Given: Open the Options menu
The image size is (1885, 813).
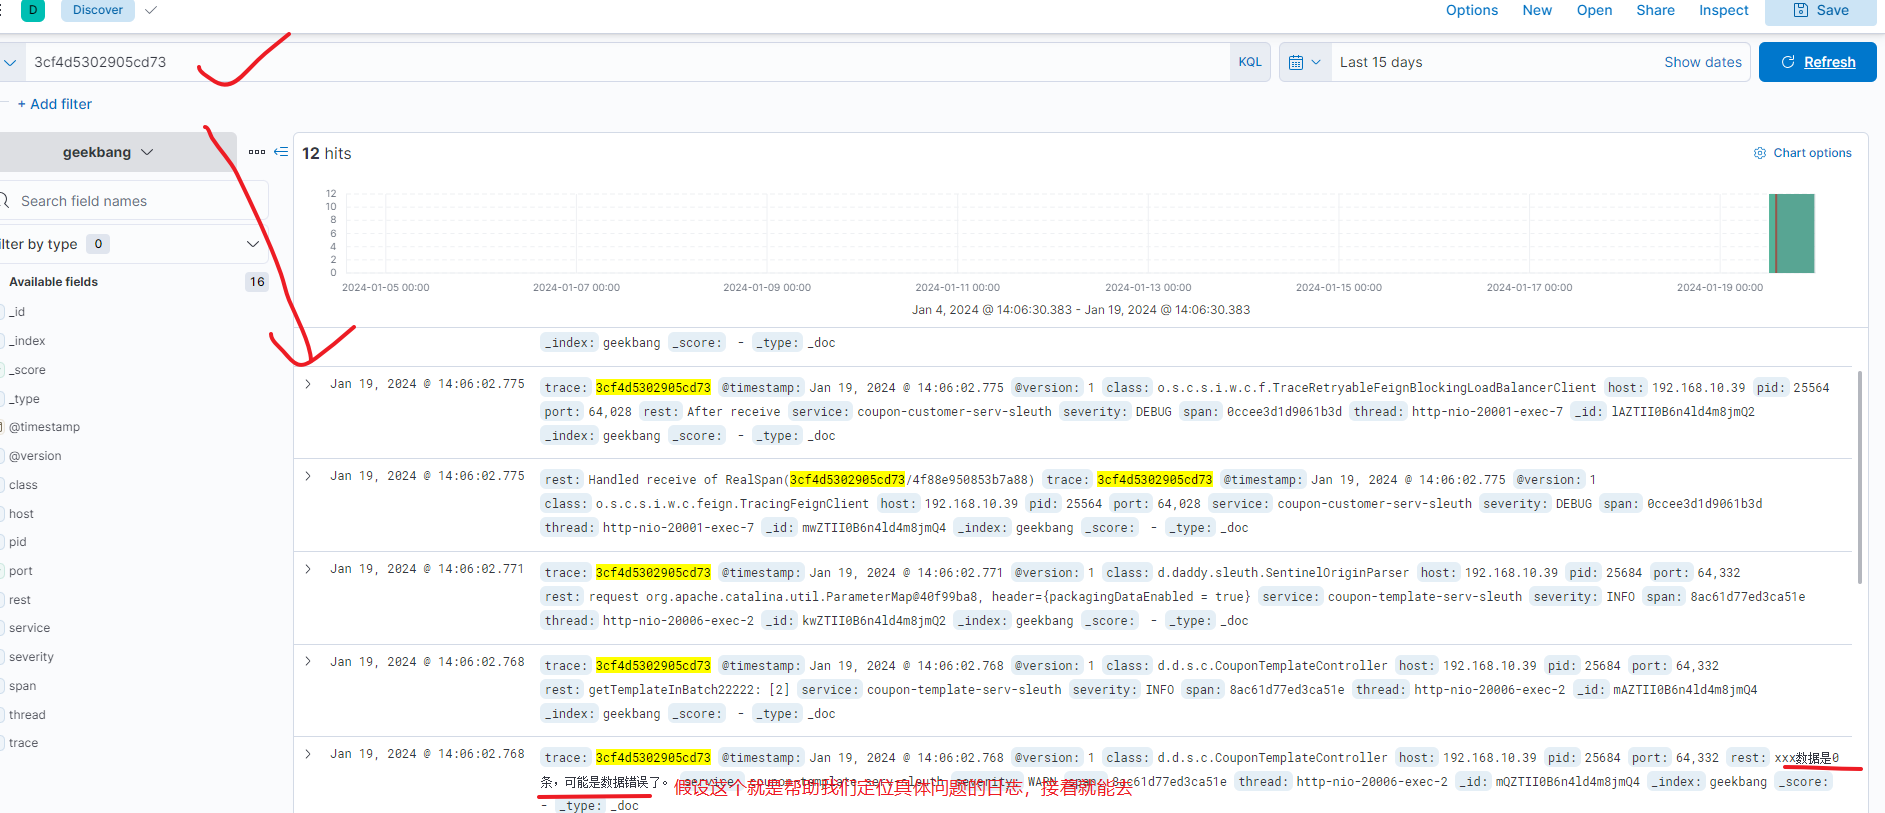Looking at the screenshot, I should point(1471,10).
